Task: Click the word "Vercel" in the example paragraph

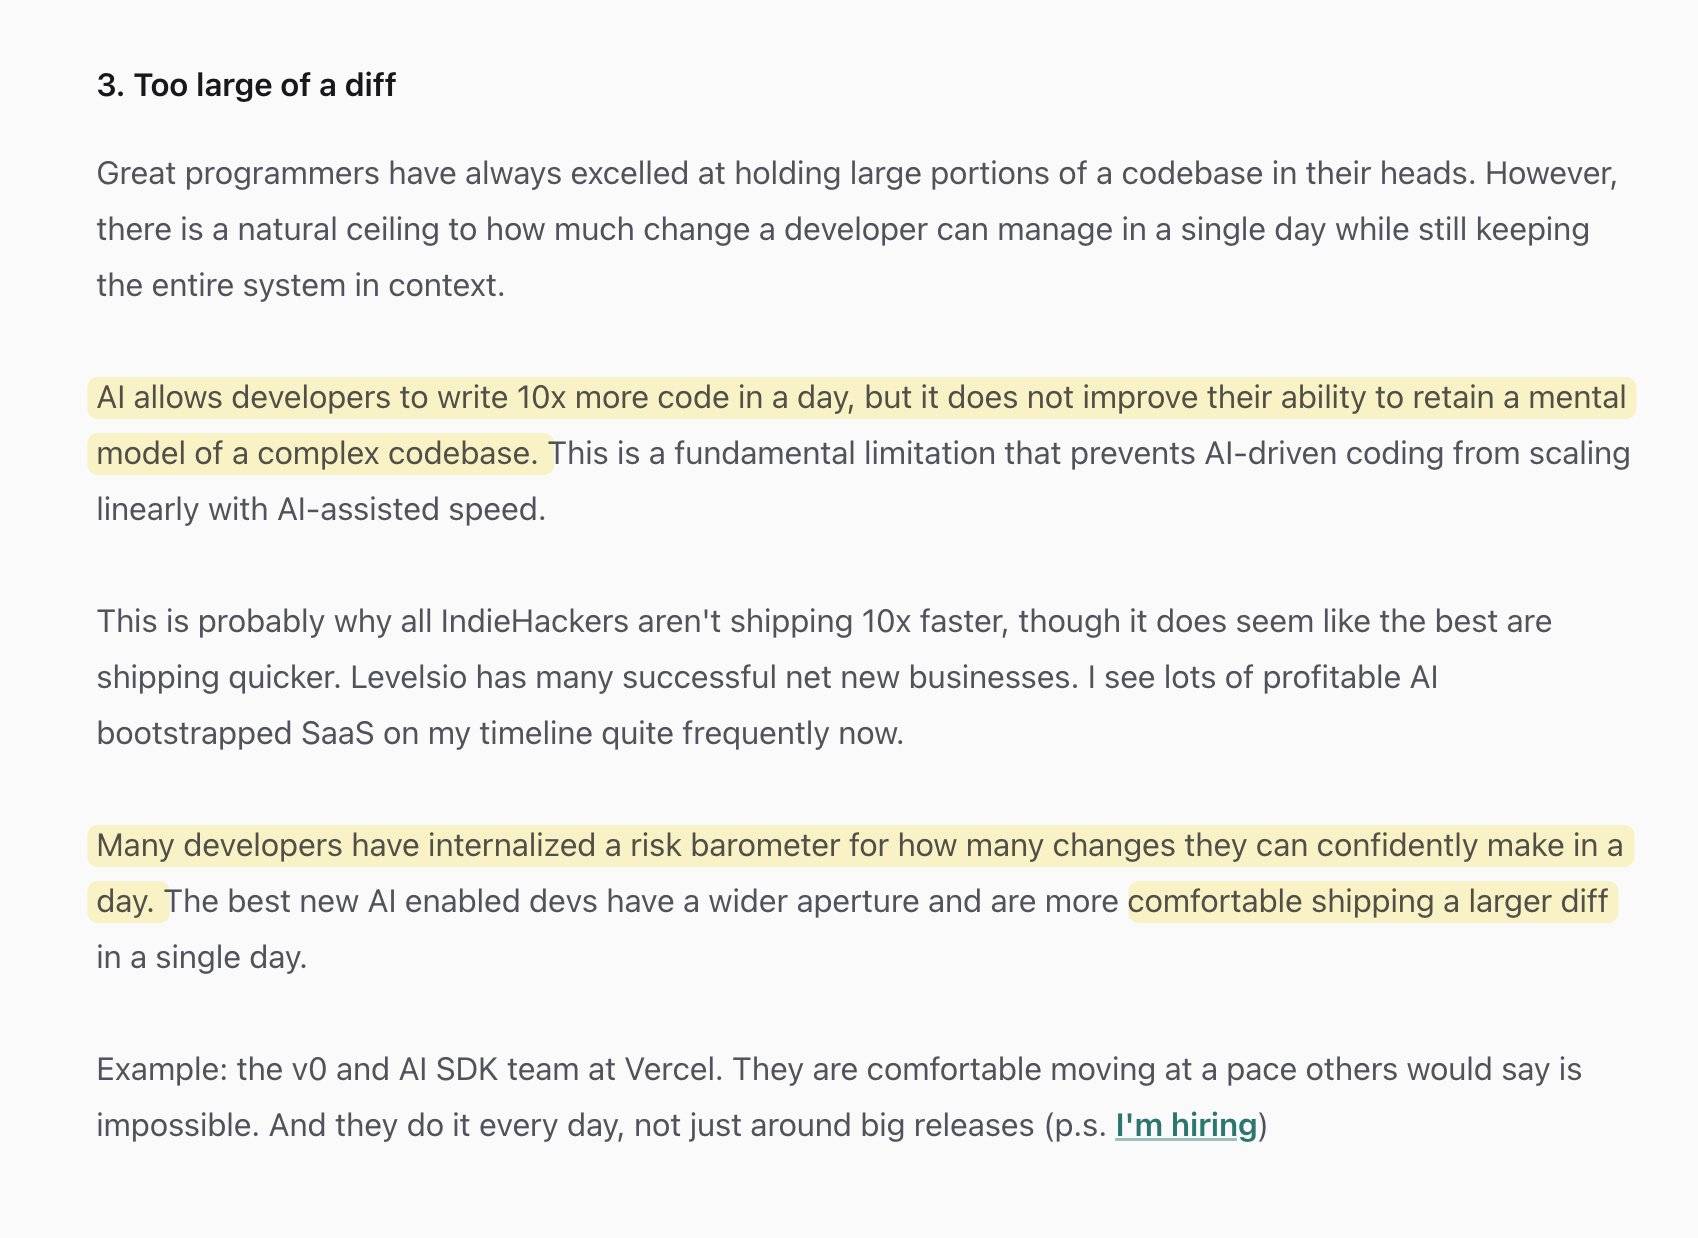Action: (x=670, y=1069)
